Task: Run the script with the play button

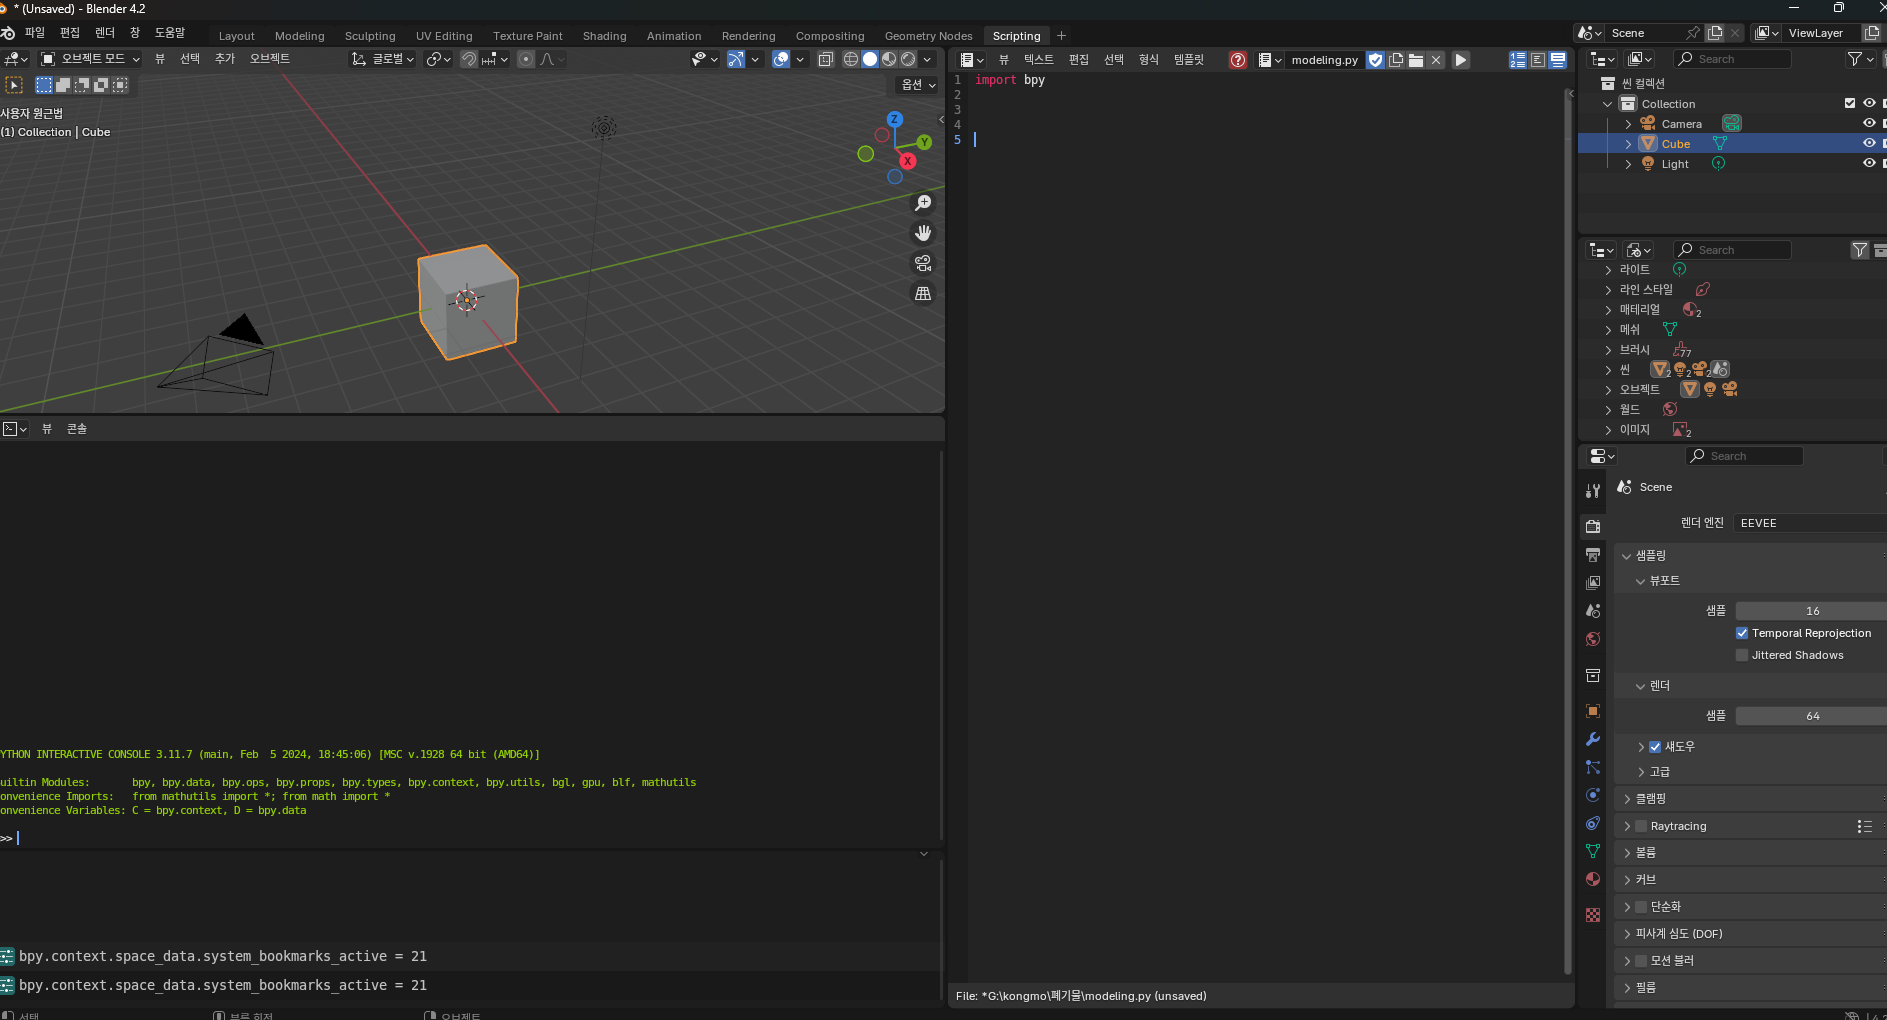Action: [x=1460, y=60]
